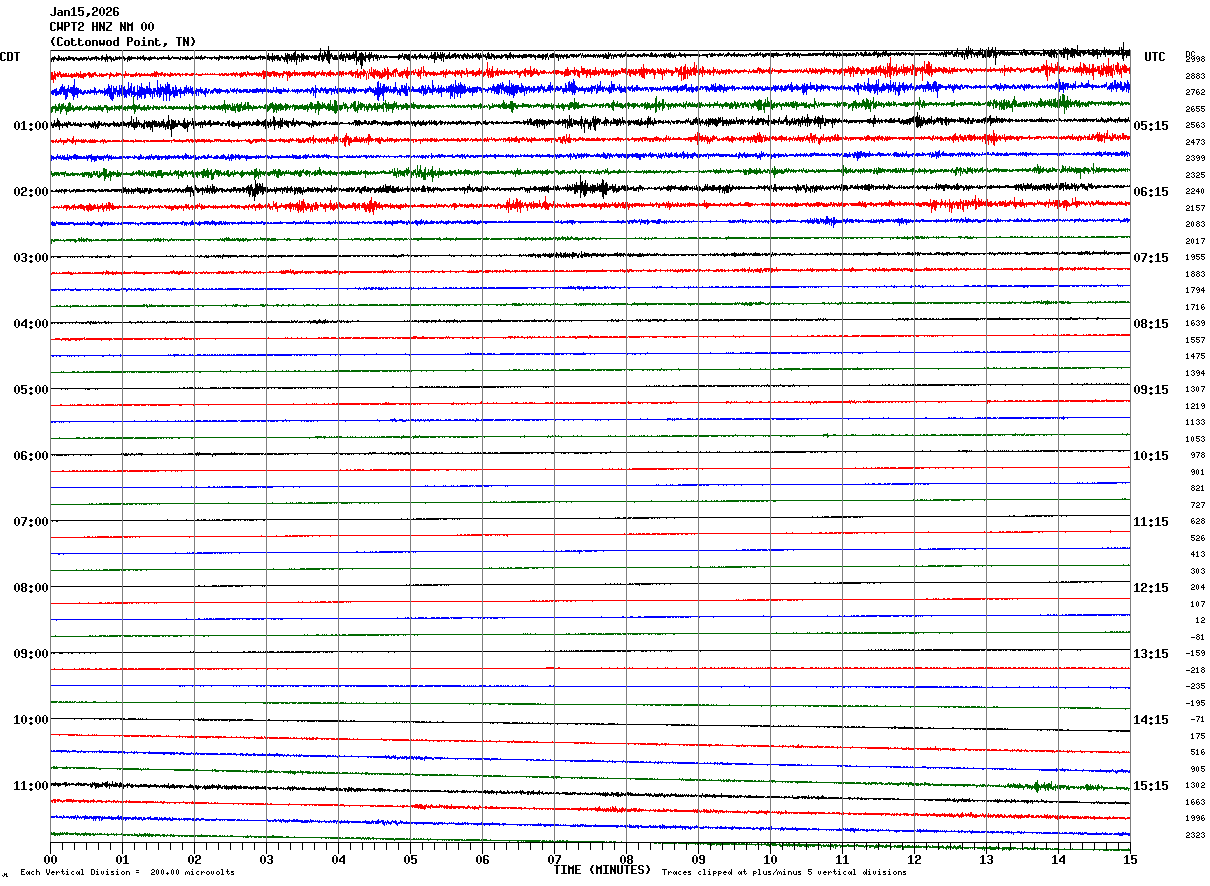Click the DC offset value "2563"
Image resolution: width=1210 pixels, height=886 pixels.
pyautogui.click(x=1195, y=126)
